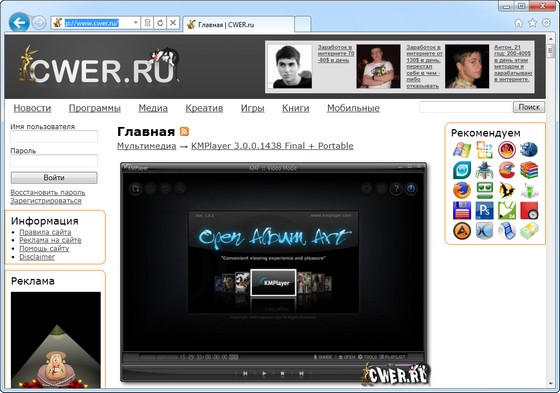
Task: Open the browser Home icon
Action: pos(519,23)
